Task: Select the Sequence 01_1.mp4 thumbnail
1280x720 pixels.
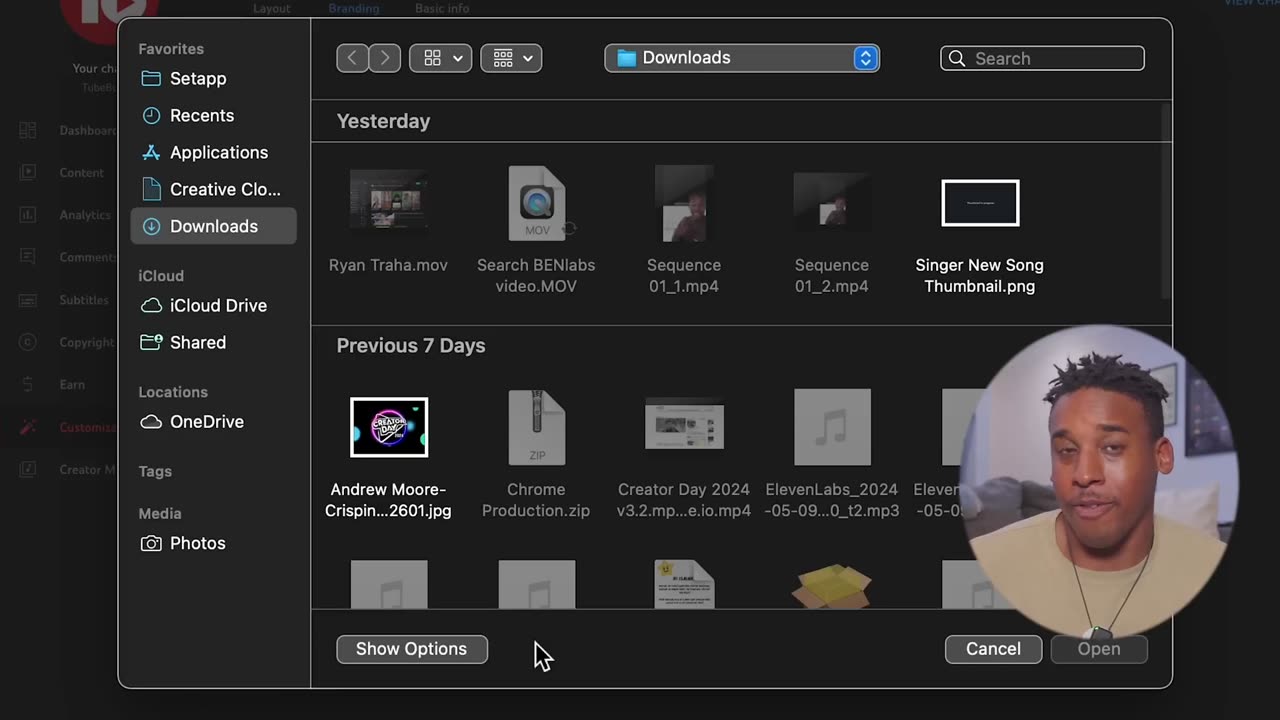Action: pyautogui.click(x=684, y=203)
